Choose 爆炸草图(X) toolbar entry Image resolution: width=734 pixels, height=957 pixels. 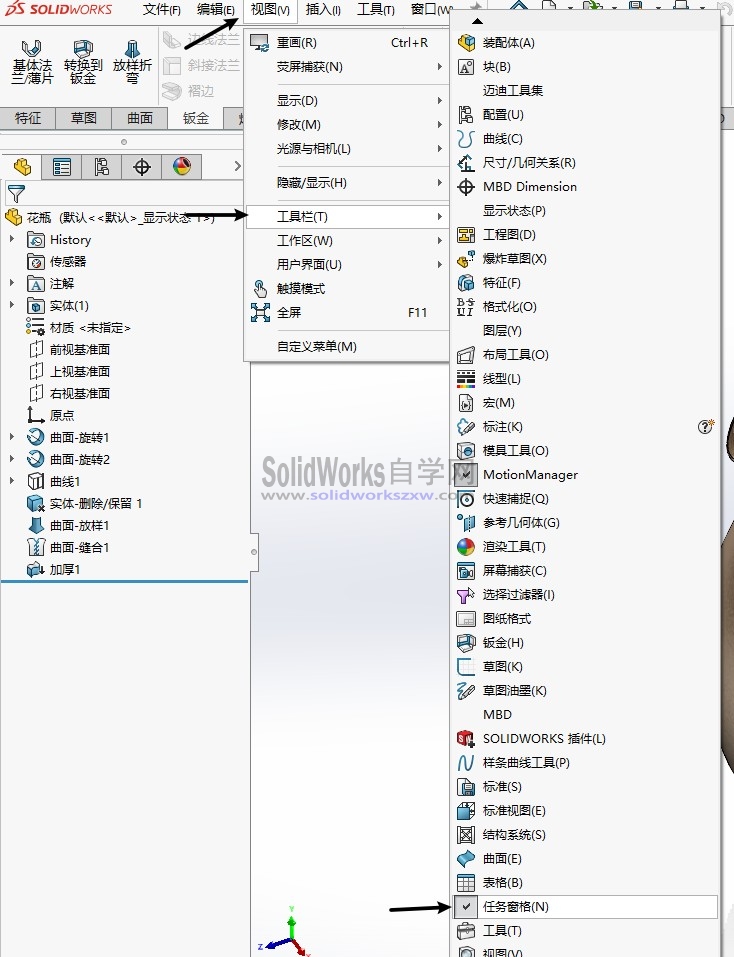click(585, 259)
